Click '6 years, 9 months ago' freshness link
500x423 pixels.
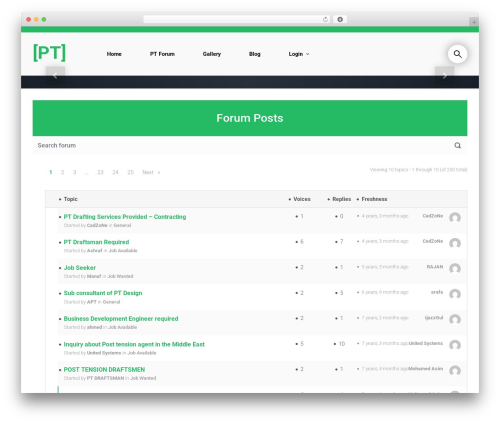385,292
